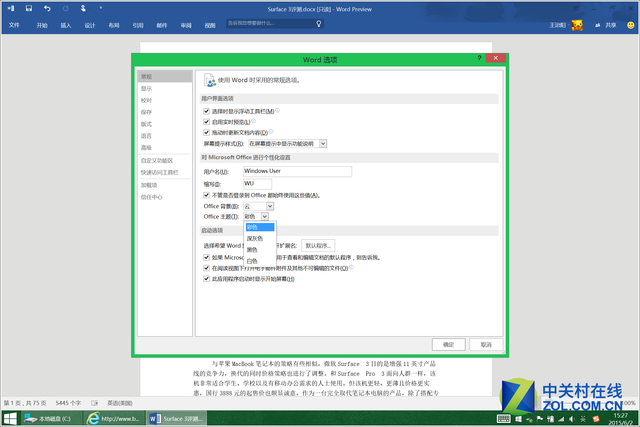
Task: Open the Insert (插入) ribbon tab
Action: coord(66,25)
